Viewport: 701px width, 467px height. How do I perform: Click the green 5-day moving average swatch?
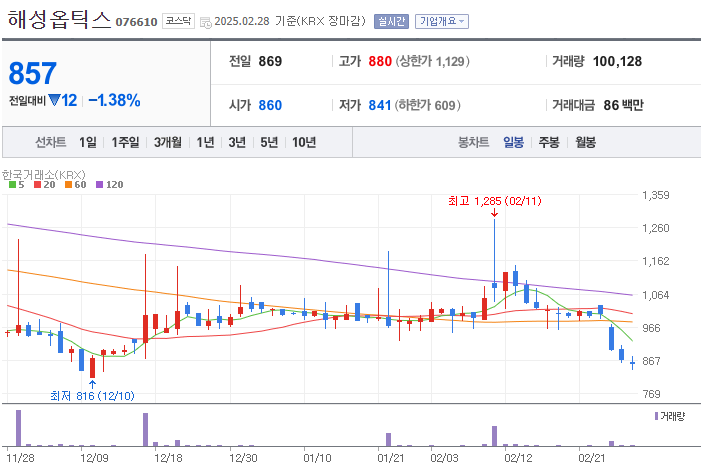pyautogui.click(x=12, y=185)
